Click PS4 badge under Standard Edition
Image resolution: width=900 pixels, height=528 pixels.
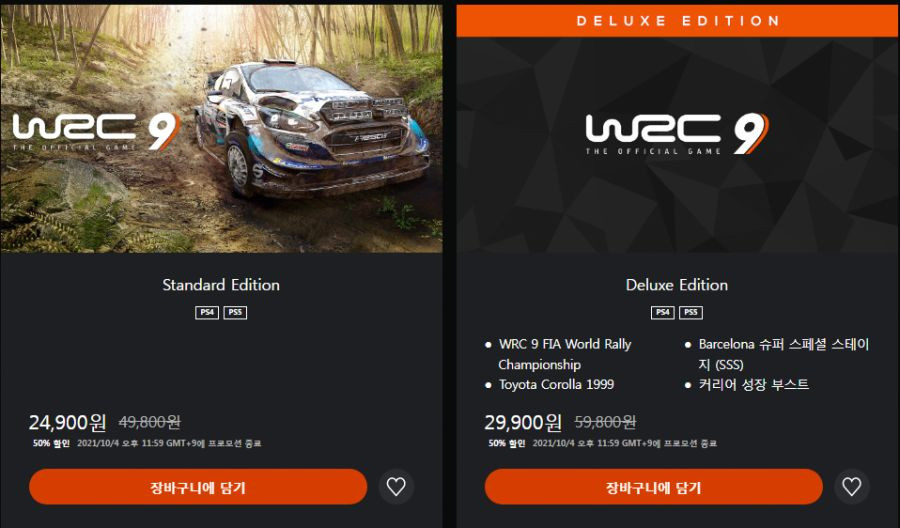point(207,312)
